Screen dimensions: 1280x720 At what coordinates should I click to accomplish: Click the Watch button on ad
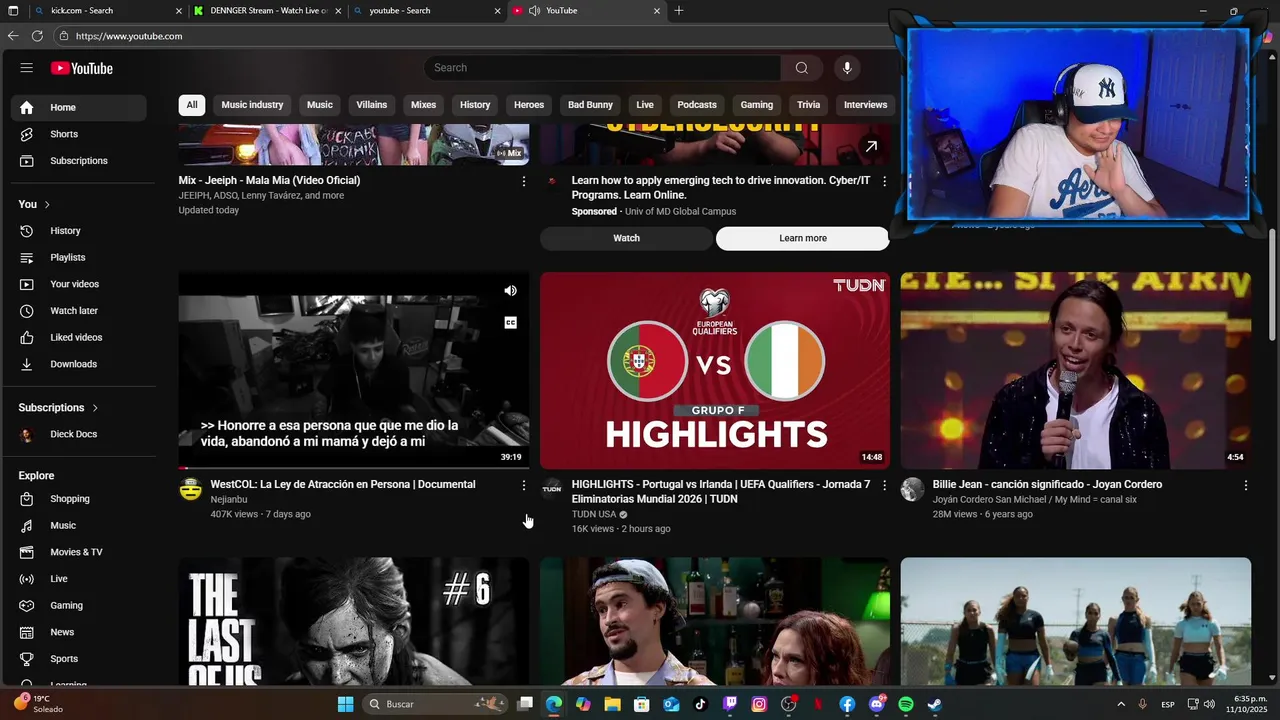(x=627, y=238)
